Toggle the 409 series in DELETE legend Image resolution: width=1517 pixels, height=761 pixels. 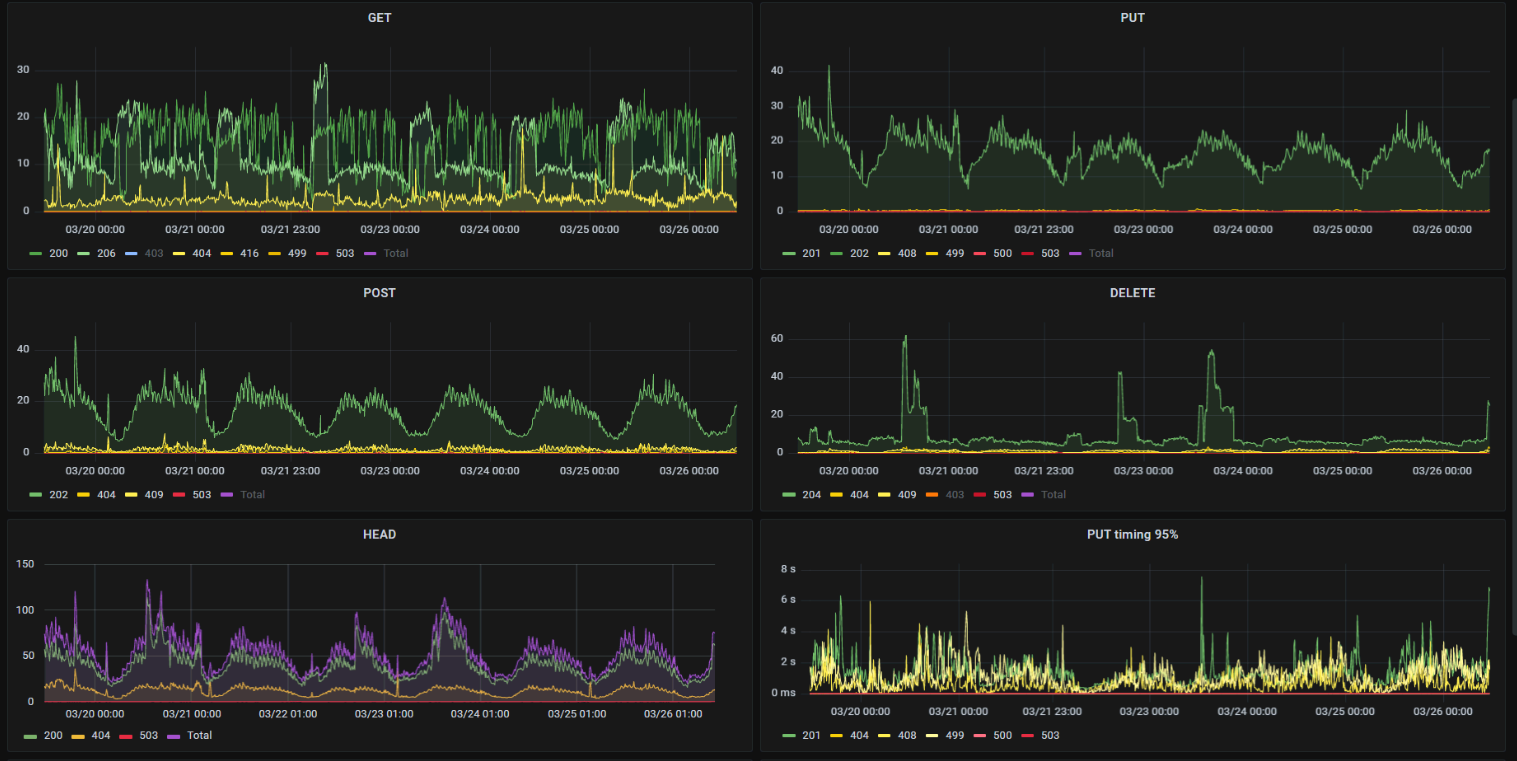point(907,494)
